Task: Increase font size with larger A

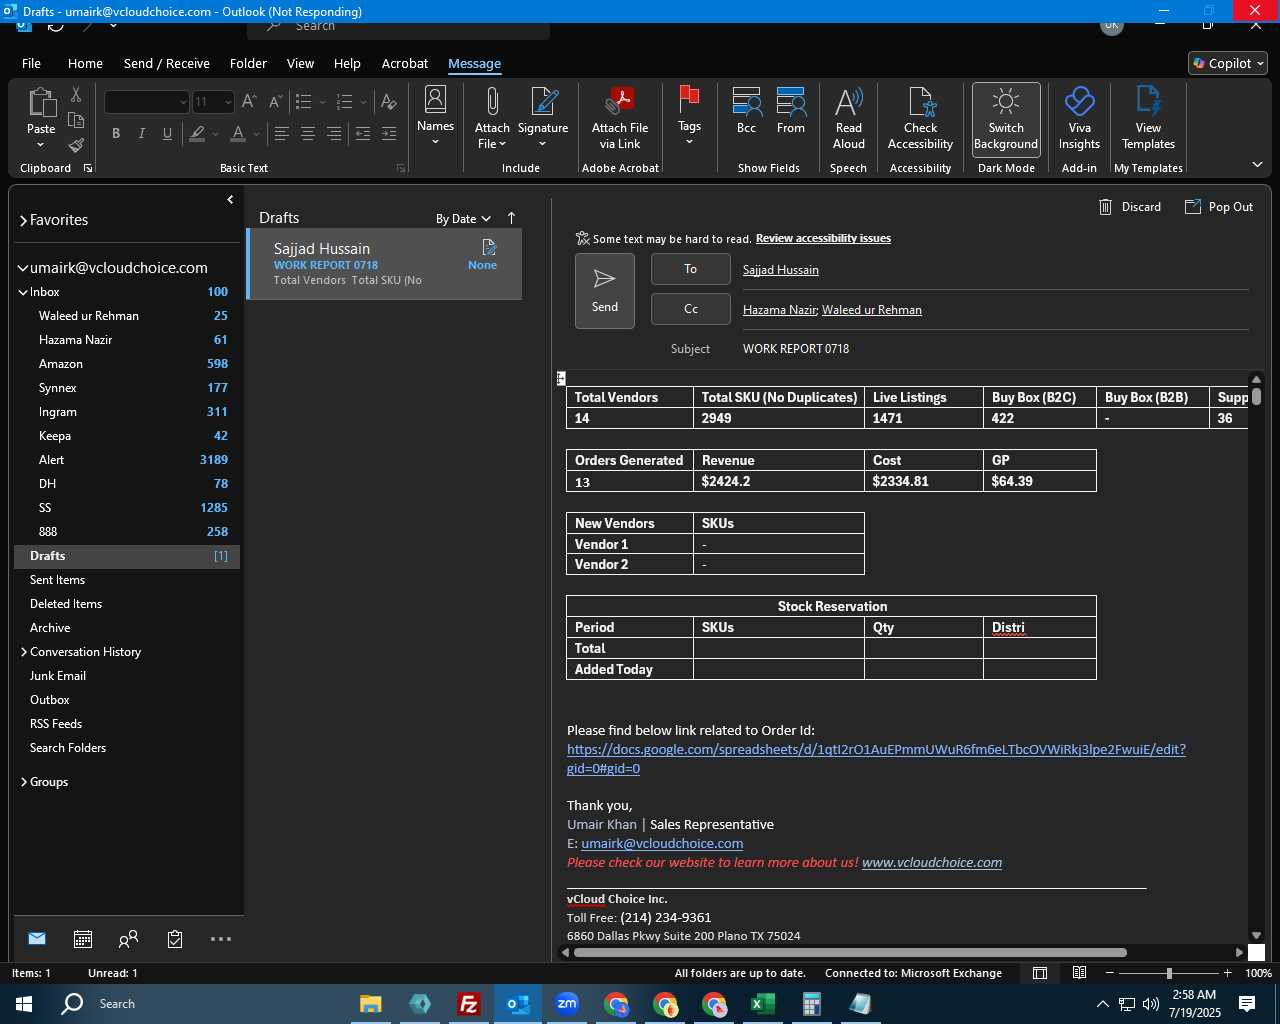Action: (x=250, y=102)
